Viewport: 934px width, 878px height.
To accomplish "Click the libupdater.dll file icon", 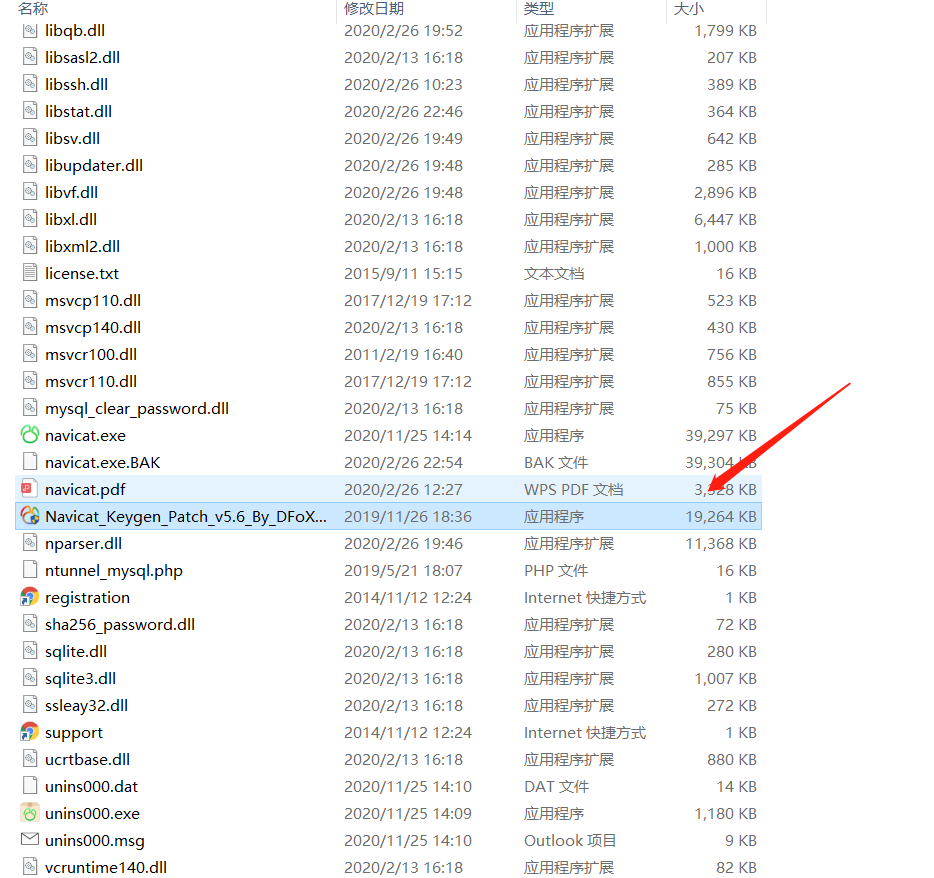I will pyautogui.click(x=30, y=164).
